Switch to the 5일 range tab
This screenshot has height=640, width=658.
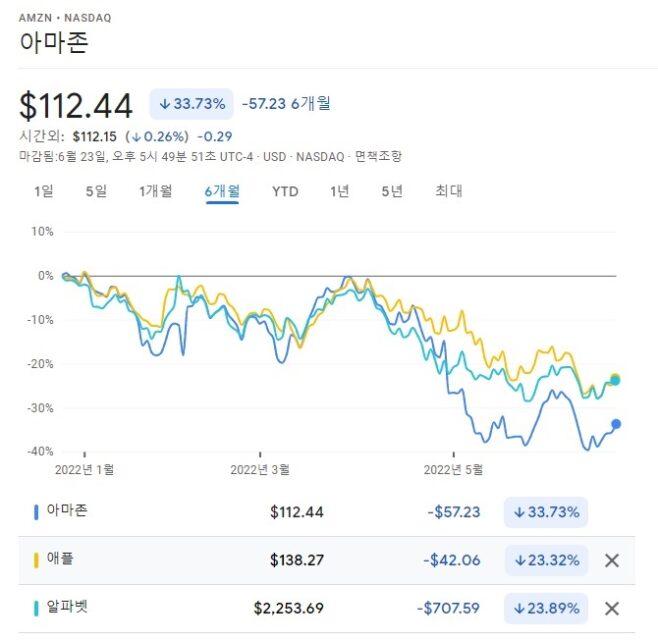[x=96, y=191]
